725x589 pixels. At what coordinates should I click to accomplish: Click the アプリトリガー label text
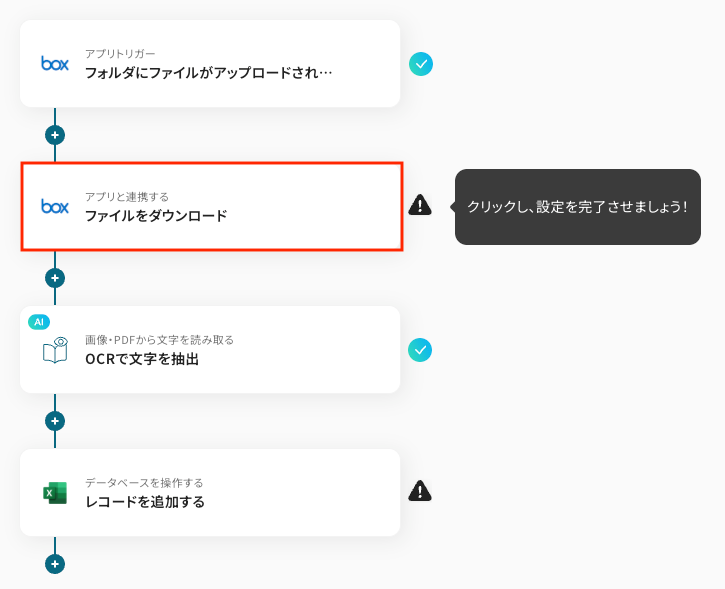120,53
